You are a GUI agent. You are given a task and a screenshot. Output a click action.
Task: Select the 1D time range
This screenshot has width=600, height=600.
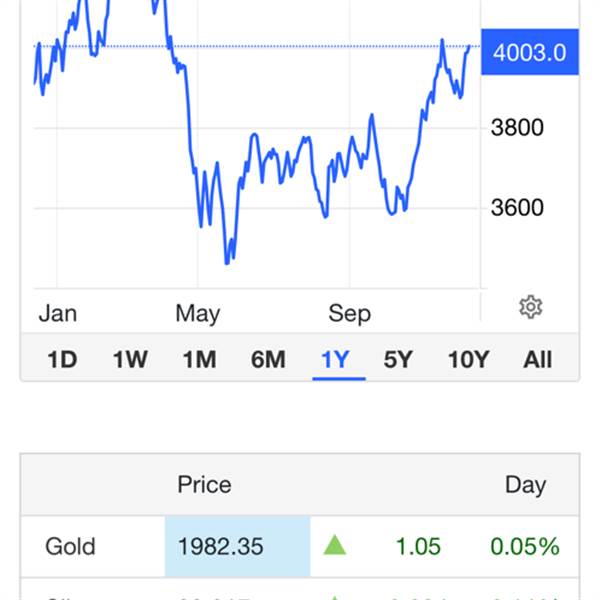[62, 359]
